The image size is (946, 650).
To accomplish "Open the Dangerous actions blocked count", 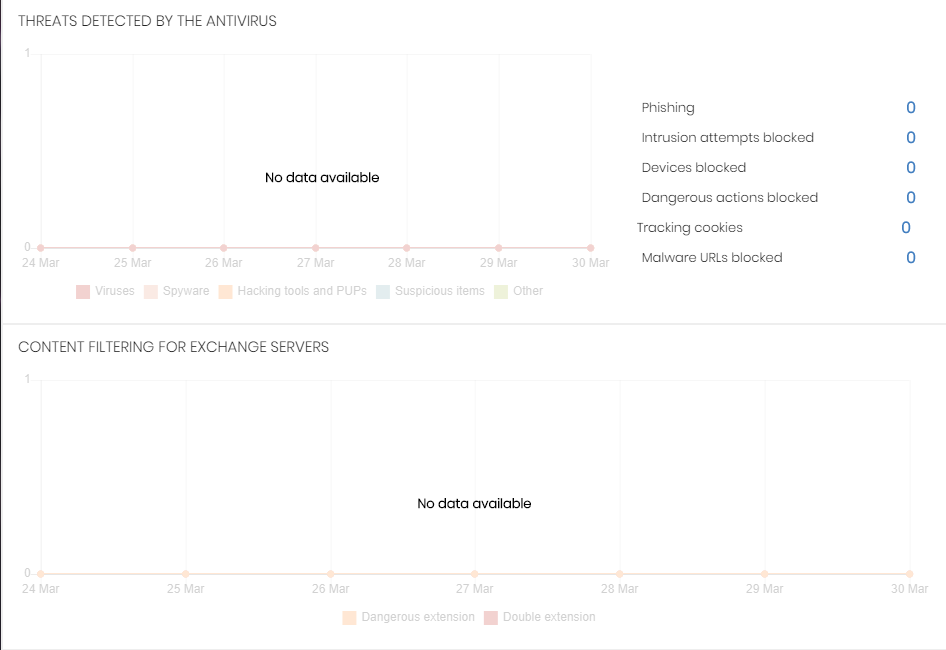I will (911, 197).
